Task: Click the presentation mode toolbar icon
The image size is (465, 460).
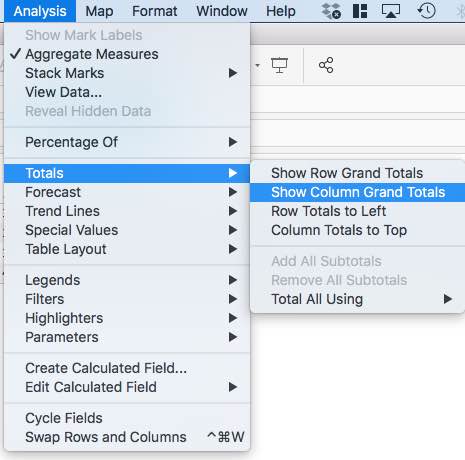Action: [279, 65]
